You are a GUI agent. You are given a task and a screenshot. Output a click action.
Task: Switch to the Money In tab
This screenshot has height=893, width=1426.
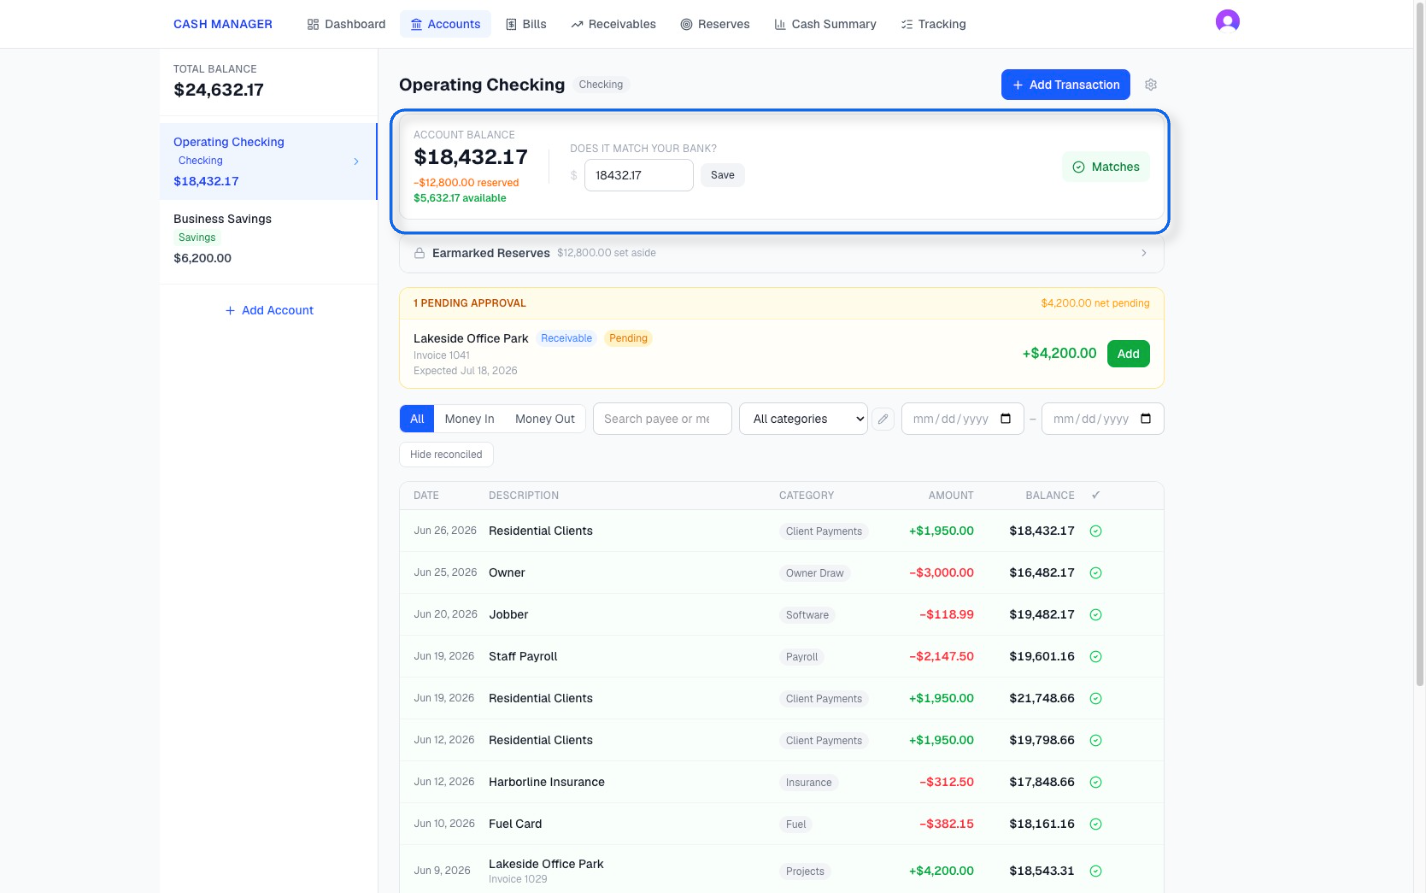click(x=469, y=419)
